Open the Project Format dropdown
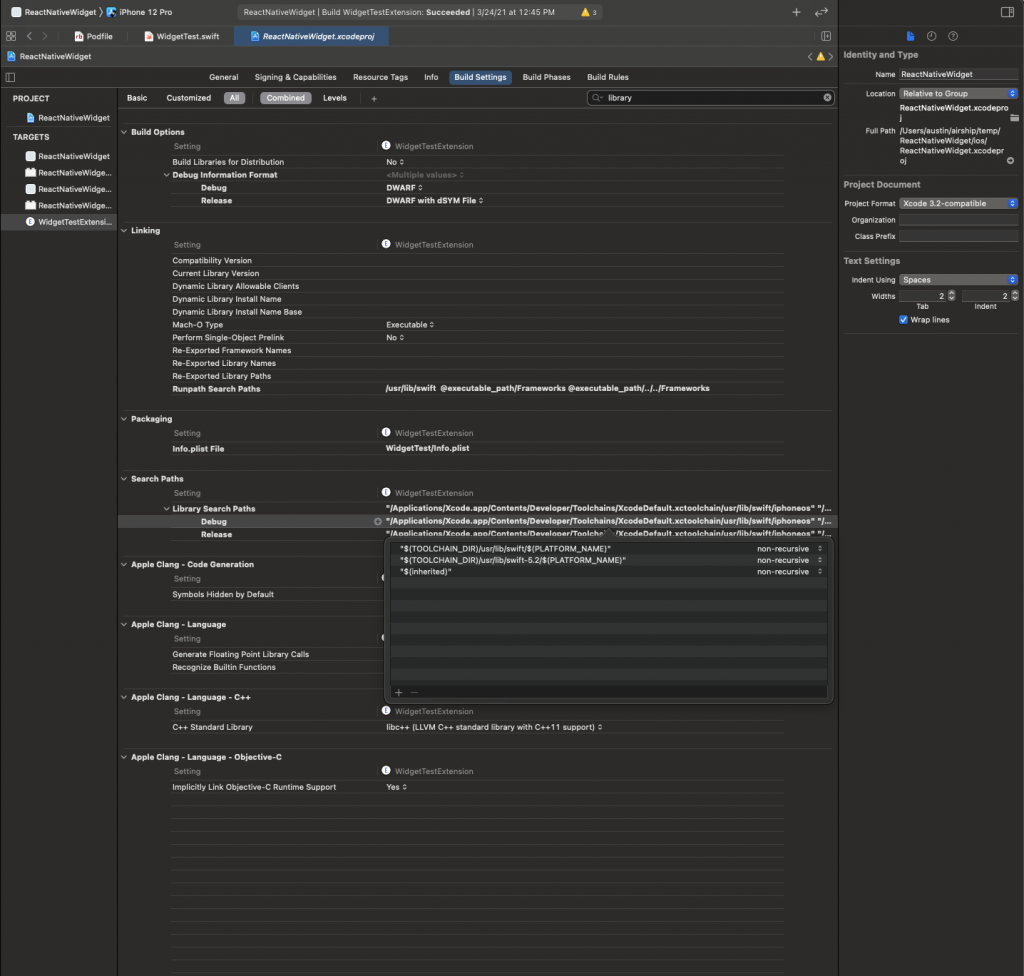The width and height of the screenshot is (1024, 976). (958, 203)
